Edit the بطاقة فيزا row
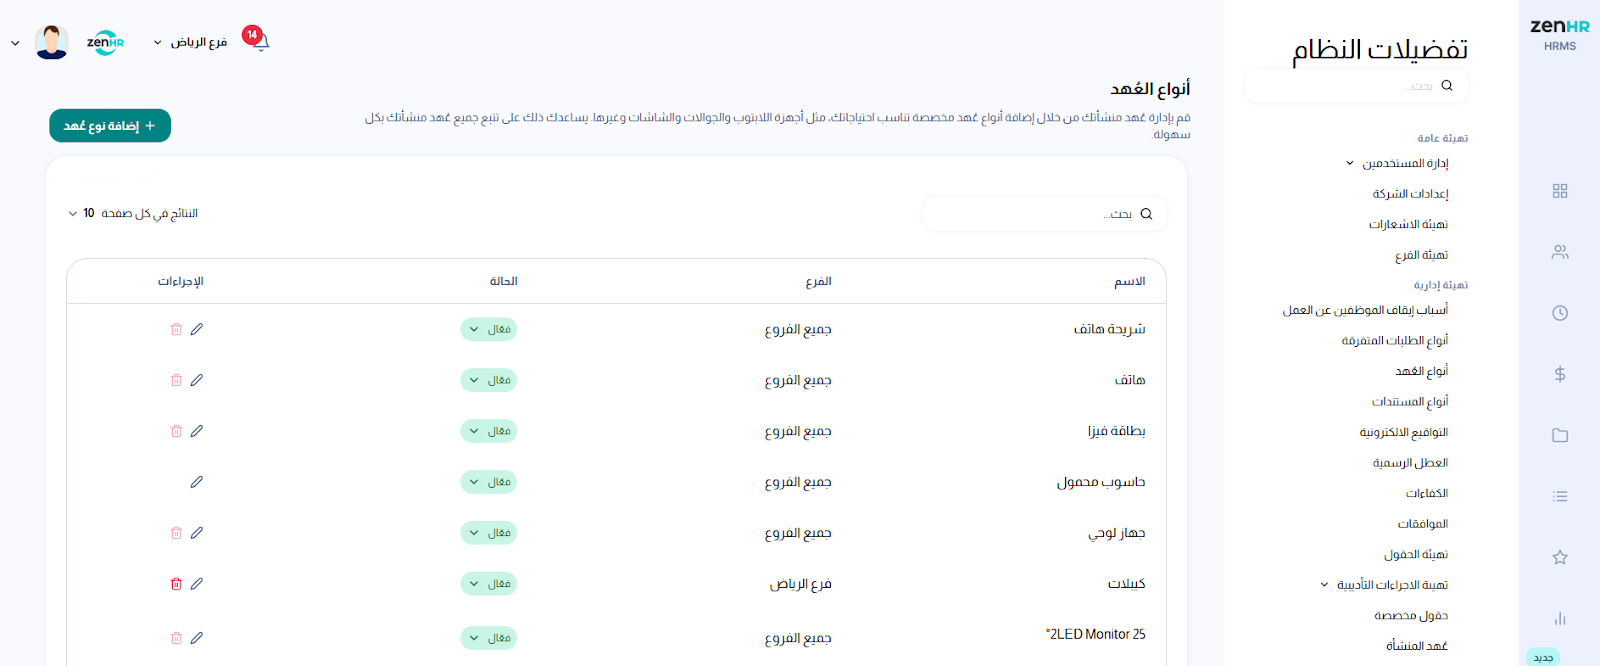This screenshot has height=666, width=1600. click(197, 431)
